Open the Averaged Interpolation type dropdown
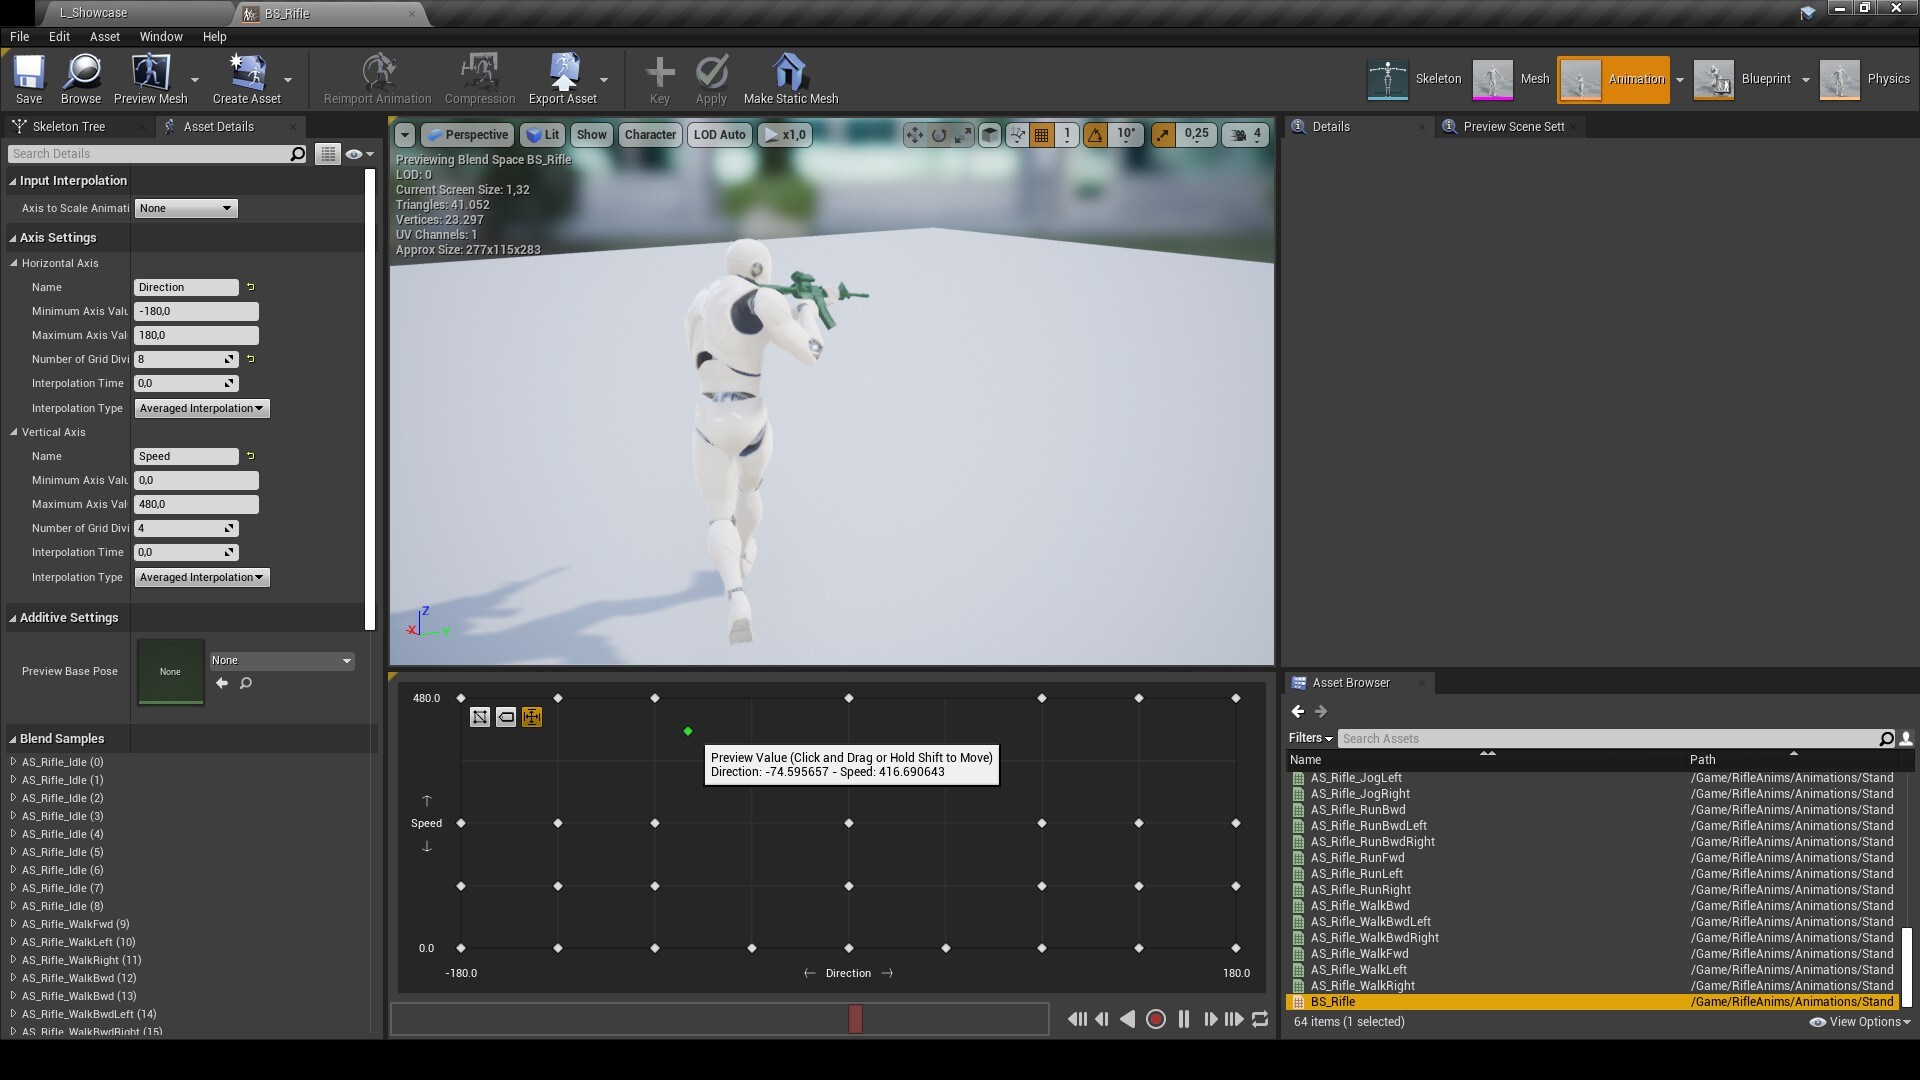The width and height of the screenshot is (1920, 1080). [x=201, y=408]
